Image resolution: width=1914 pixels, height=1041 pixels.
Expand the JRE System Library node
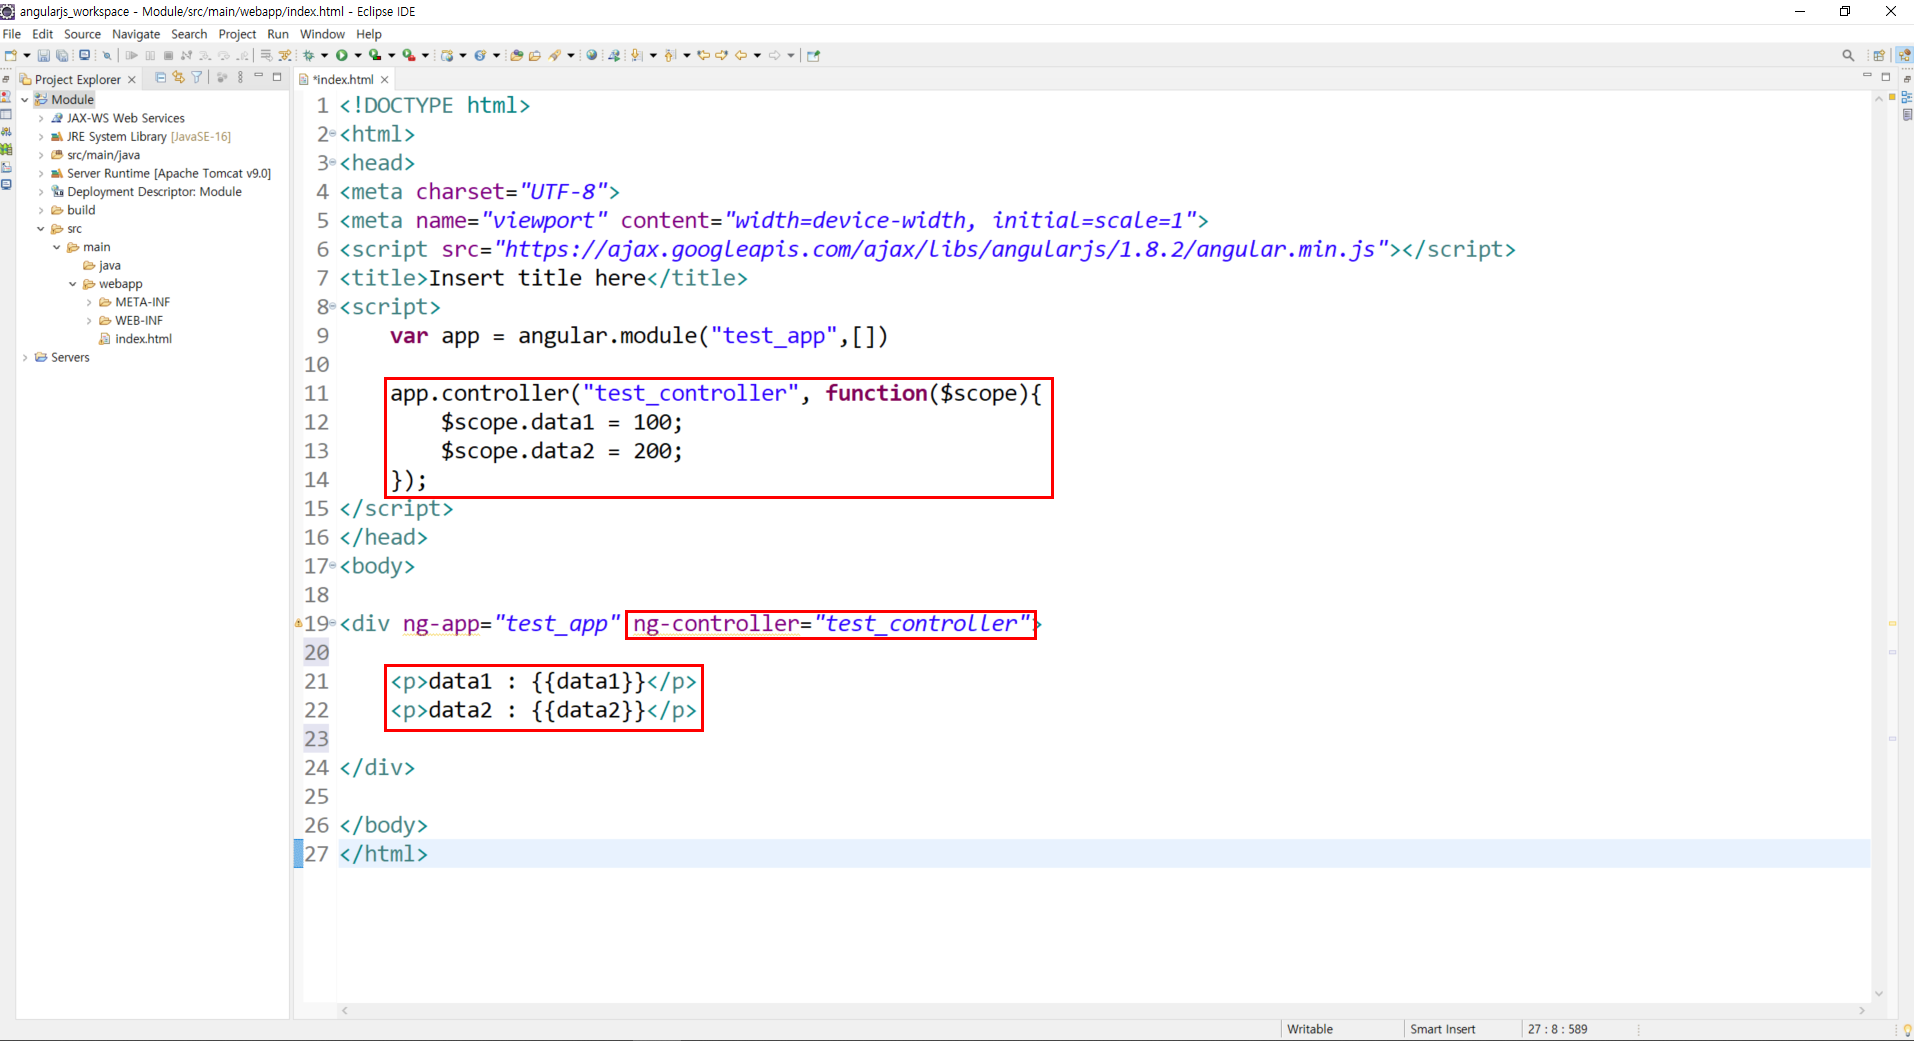click(x=41, y=137)
